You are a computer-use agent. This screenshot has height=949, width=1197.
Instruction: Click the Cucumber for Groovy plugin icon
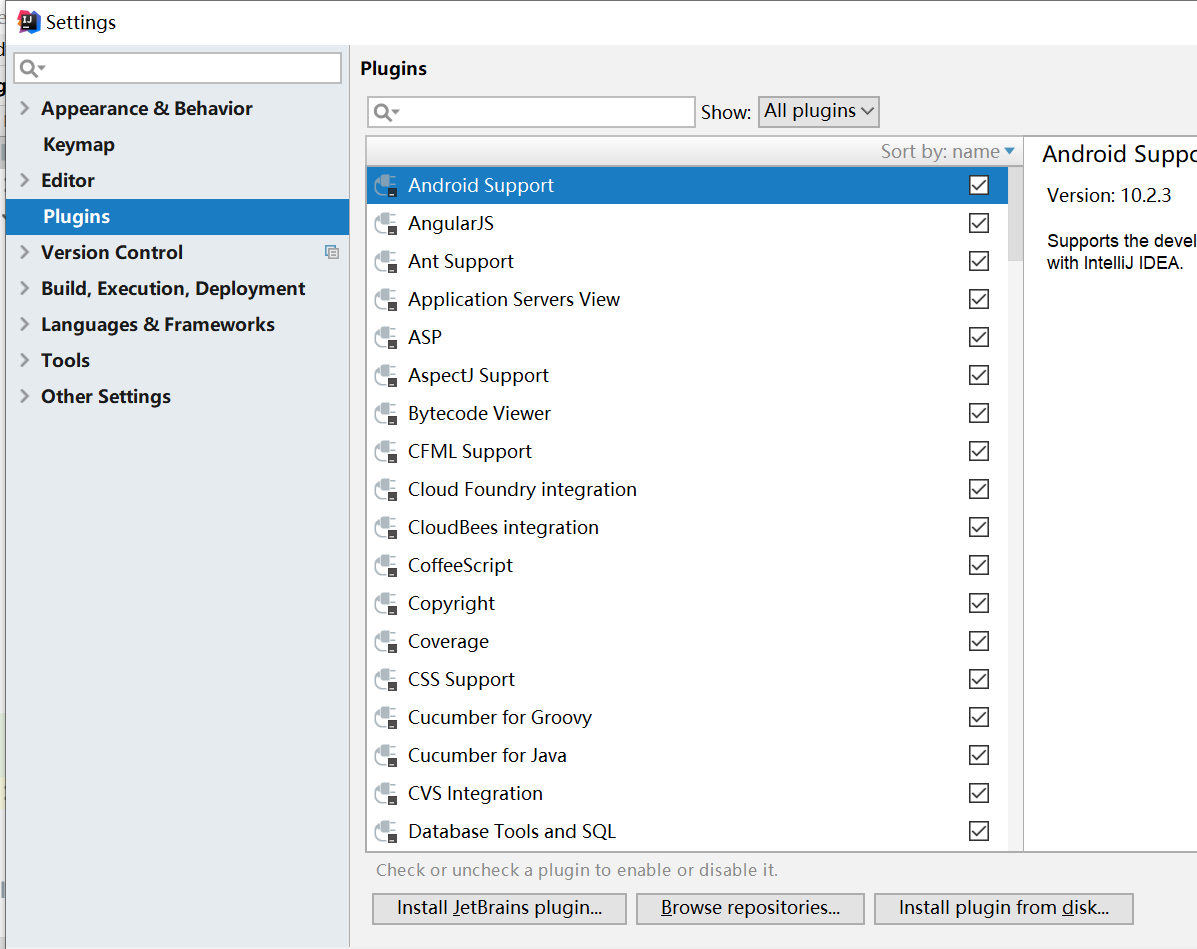pyautogui.click(x=386, y=718)
